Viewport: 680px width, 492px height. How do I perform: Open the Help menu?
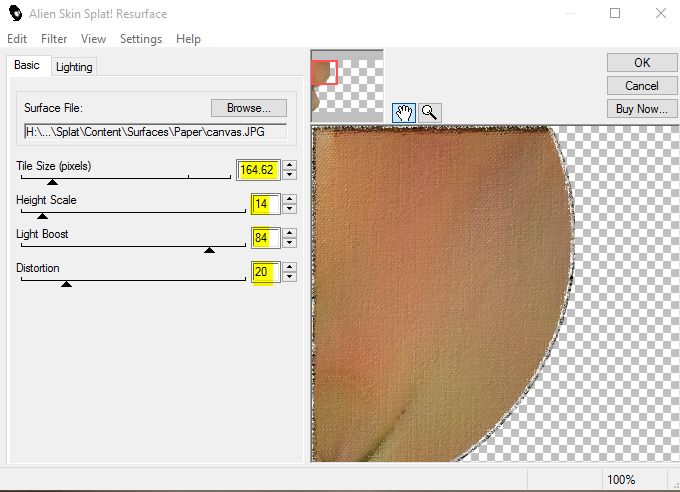[x=188, y=39]
